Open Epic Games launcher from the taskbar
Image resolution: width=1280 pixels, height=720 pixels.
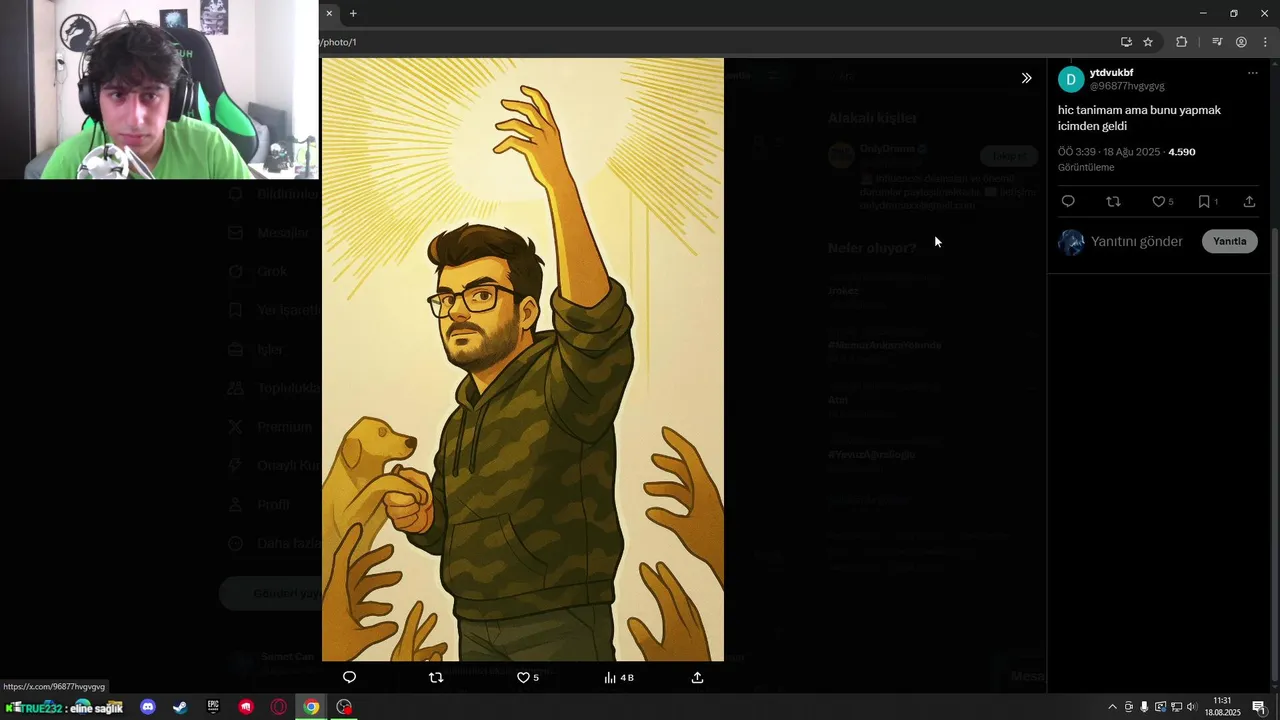(x=213, y=707)
